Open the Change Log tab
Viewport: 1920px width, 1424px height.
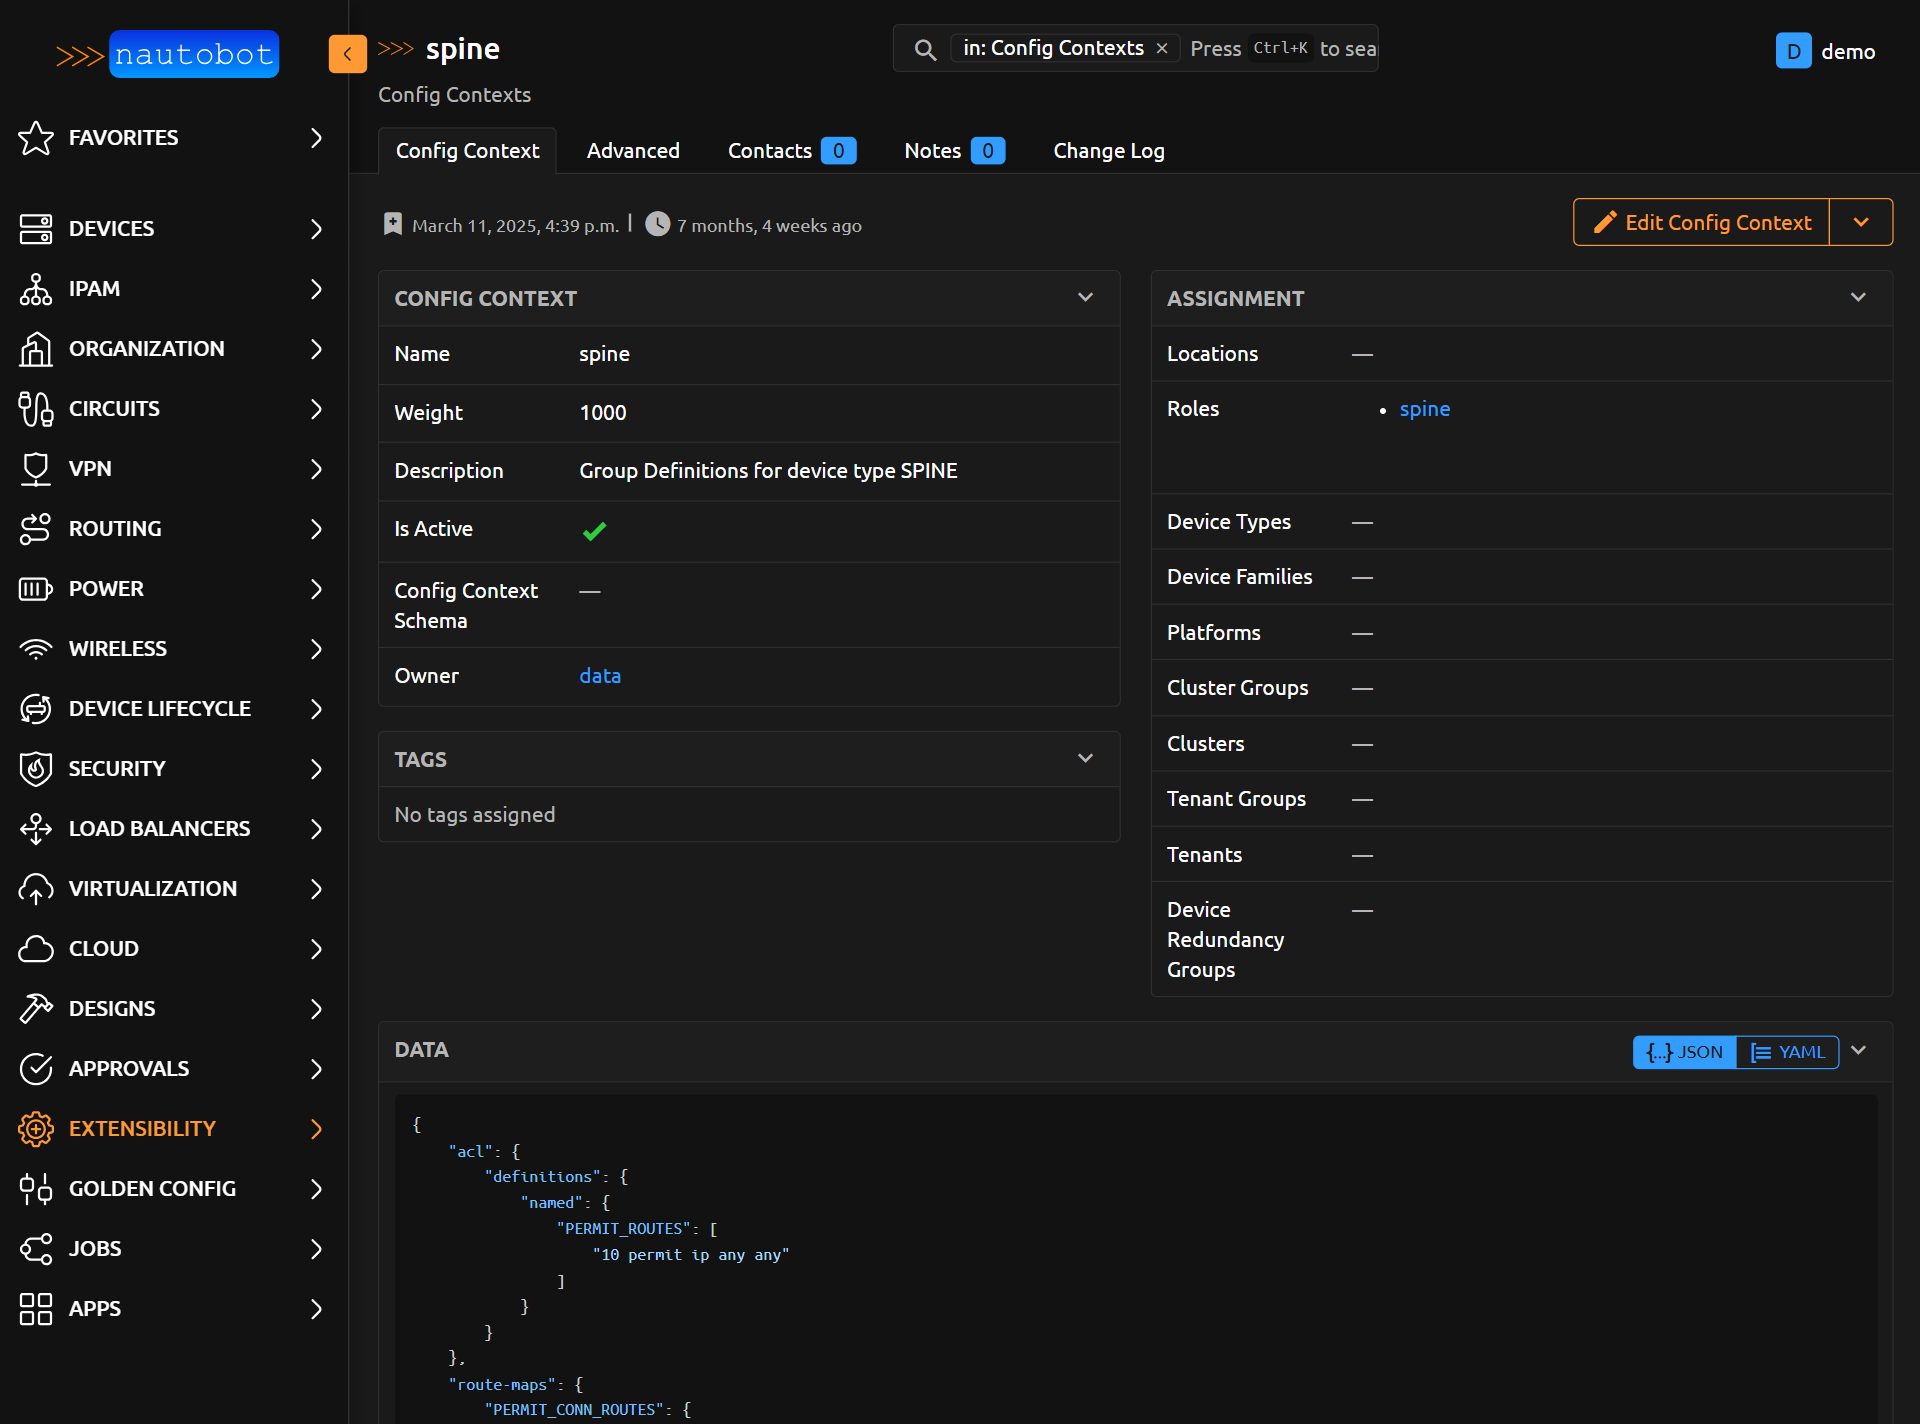(x=1108, y=151)
